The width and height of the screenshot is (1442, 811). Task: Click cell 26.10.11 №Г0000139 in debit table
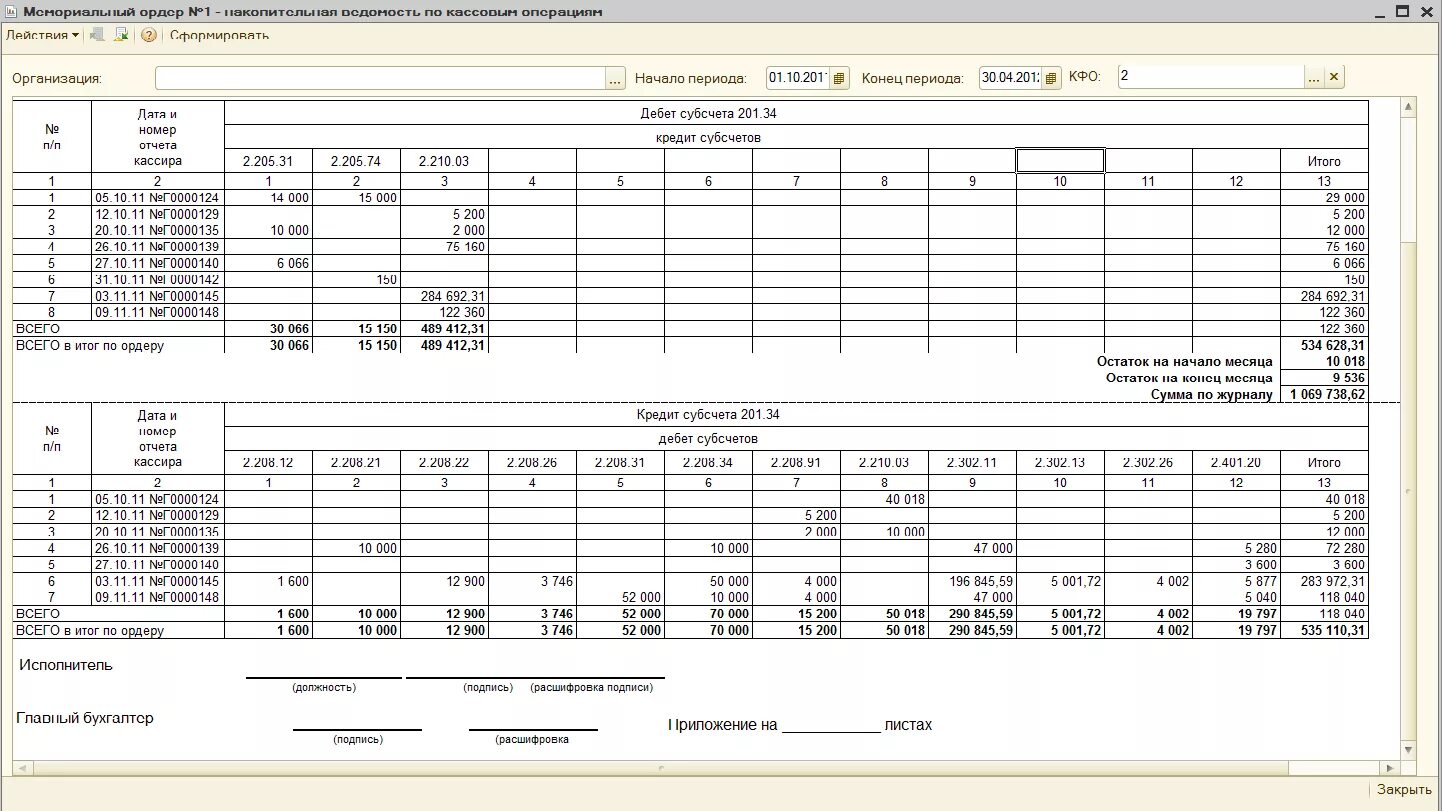tap(157, 247)
